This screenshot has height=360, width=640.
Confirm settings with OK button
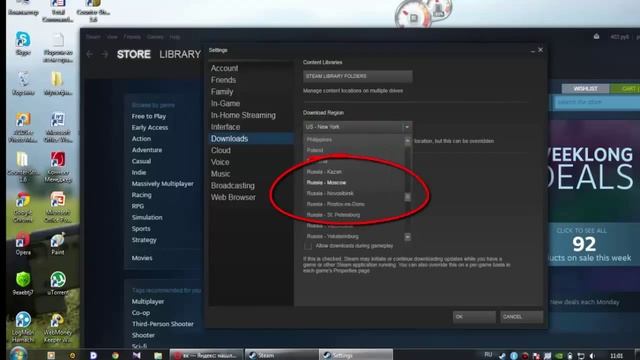(x=474, y=317)
